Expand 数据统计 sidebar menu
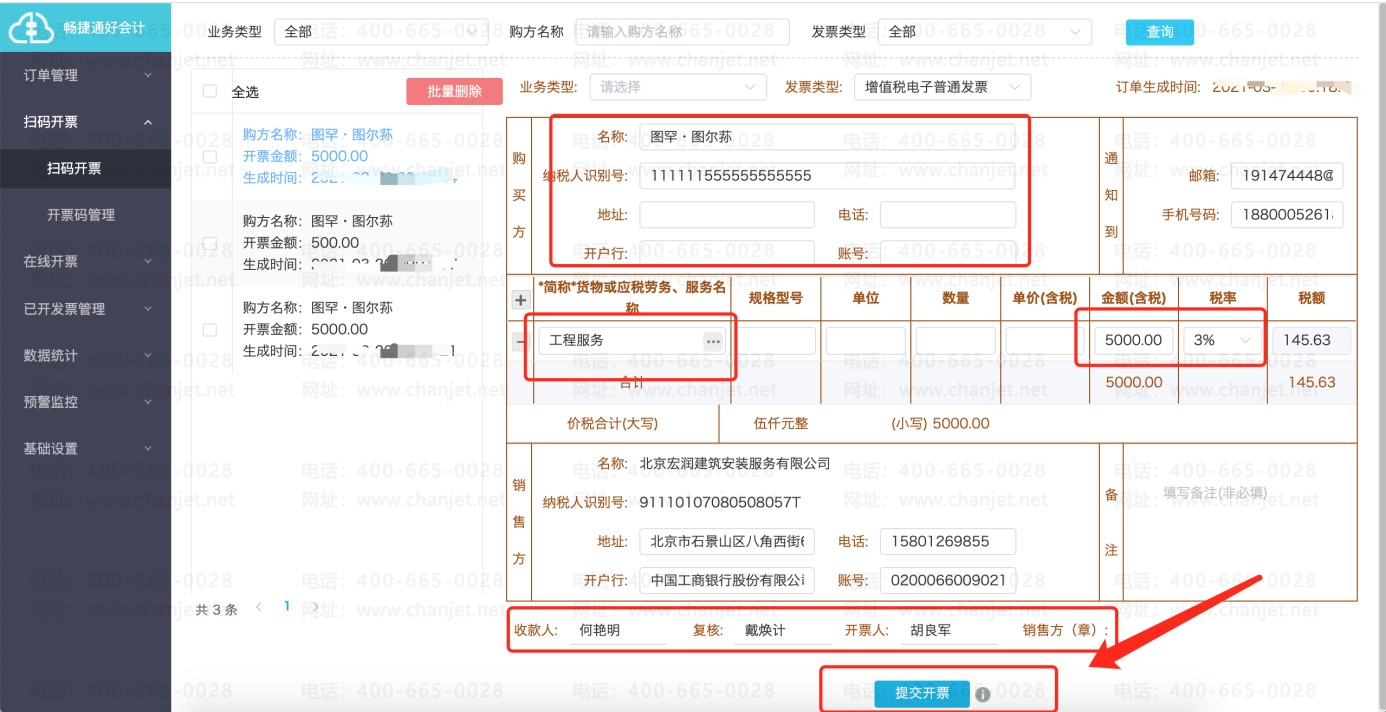The height and width of the screenshot is (712, 1386). (x=85, y=355)
